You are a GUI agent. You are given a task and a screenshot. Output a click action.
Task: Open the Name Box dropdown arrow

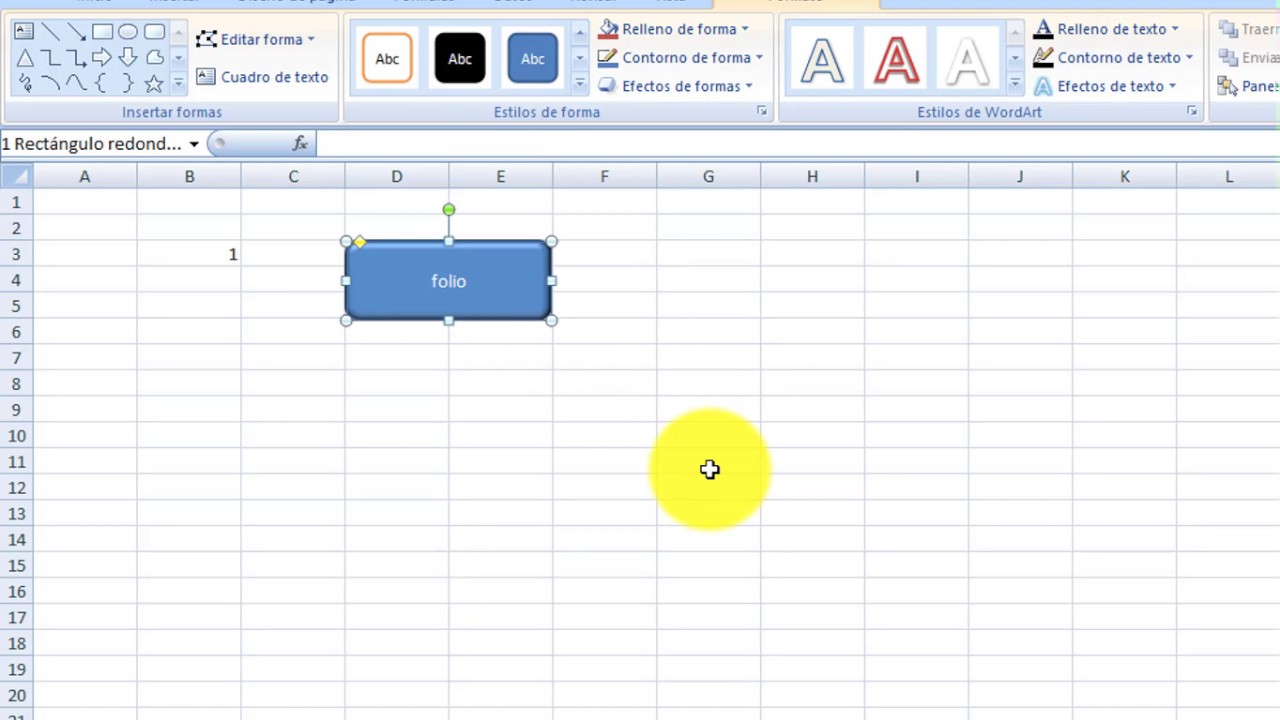pos(194,144)
